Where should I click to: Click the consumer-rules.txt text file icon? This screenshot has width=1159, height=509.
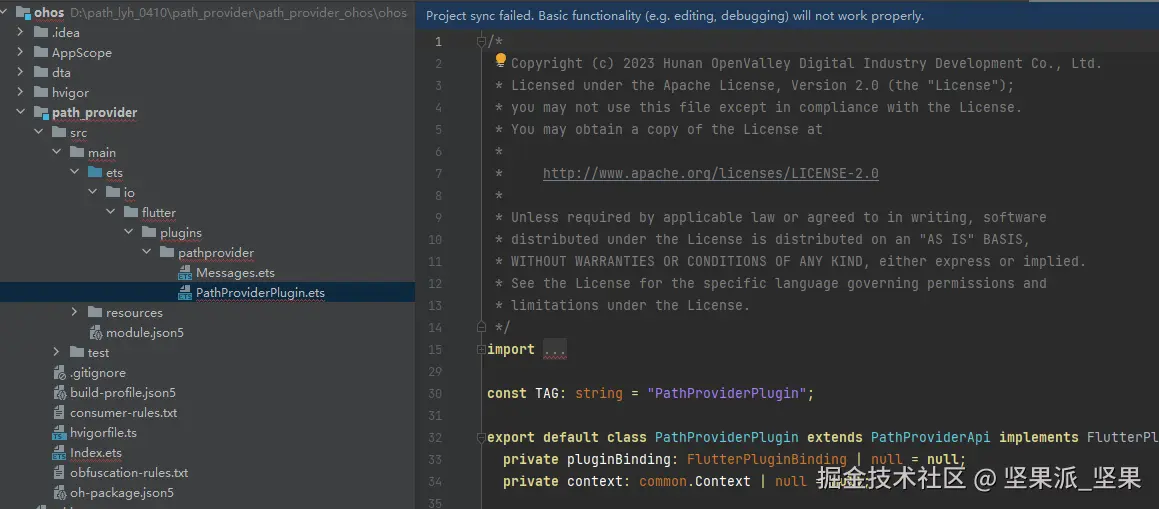coord(59,412)
